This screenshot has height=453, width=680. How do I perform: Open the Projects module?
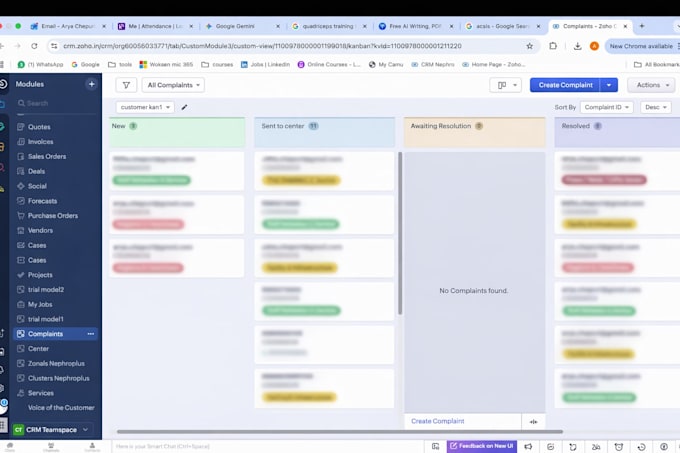point(40,275)
